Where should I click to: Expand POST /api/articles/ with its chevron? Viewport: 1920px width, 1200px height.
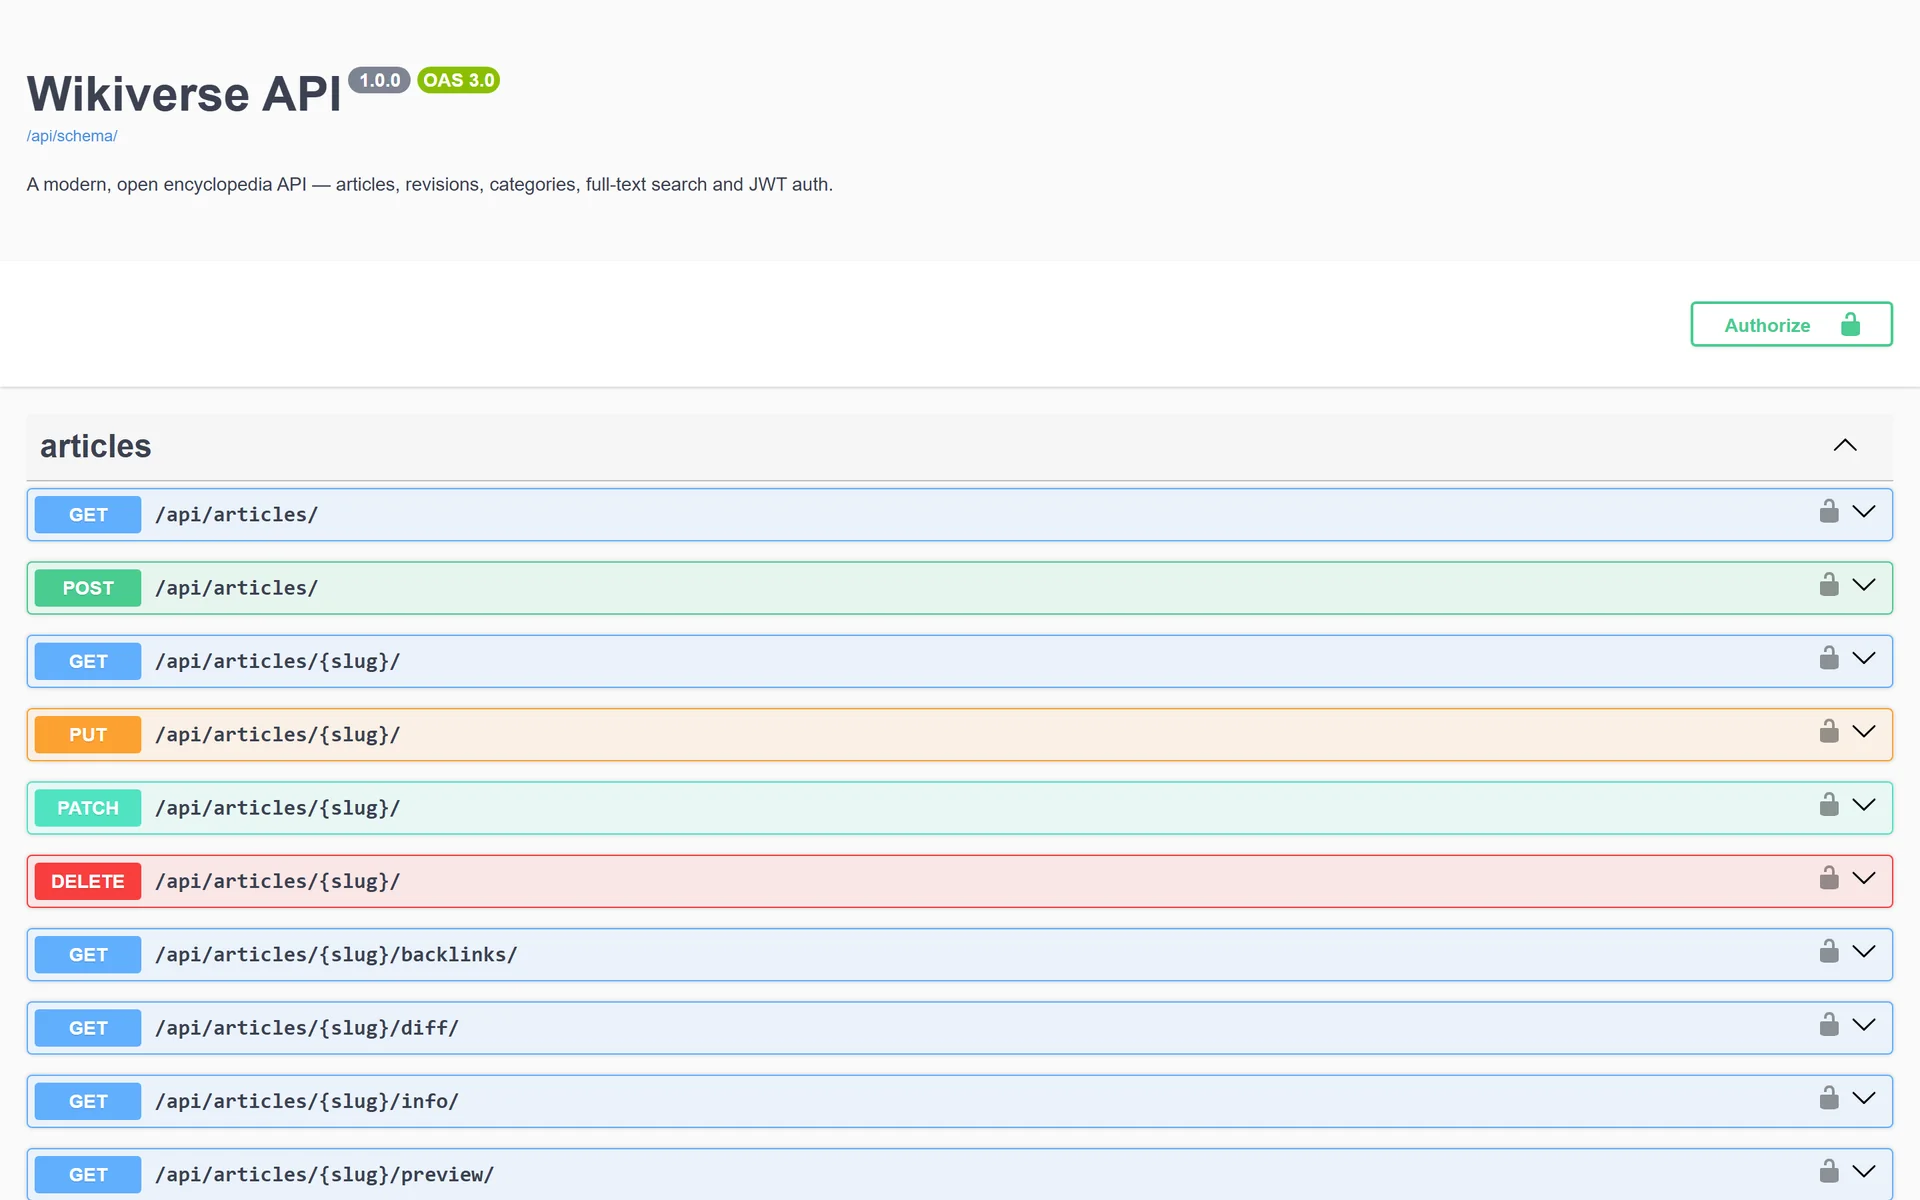[1864, 584]
